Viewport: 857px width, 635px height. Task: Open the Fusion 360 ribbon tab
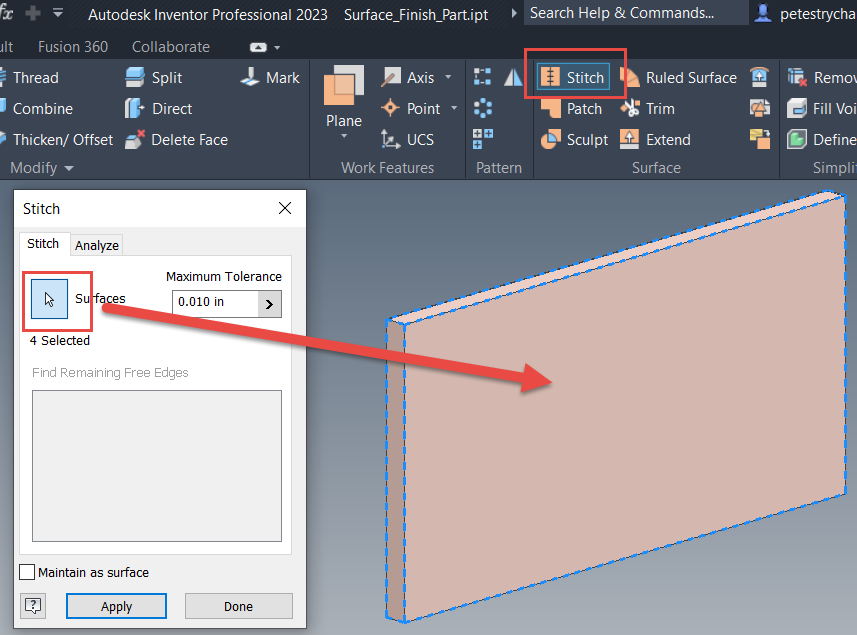[73, 46]
